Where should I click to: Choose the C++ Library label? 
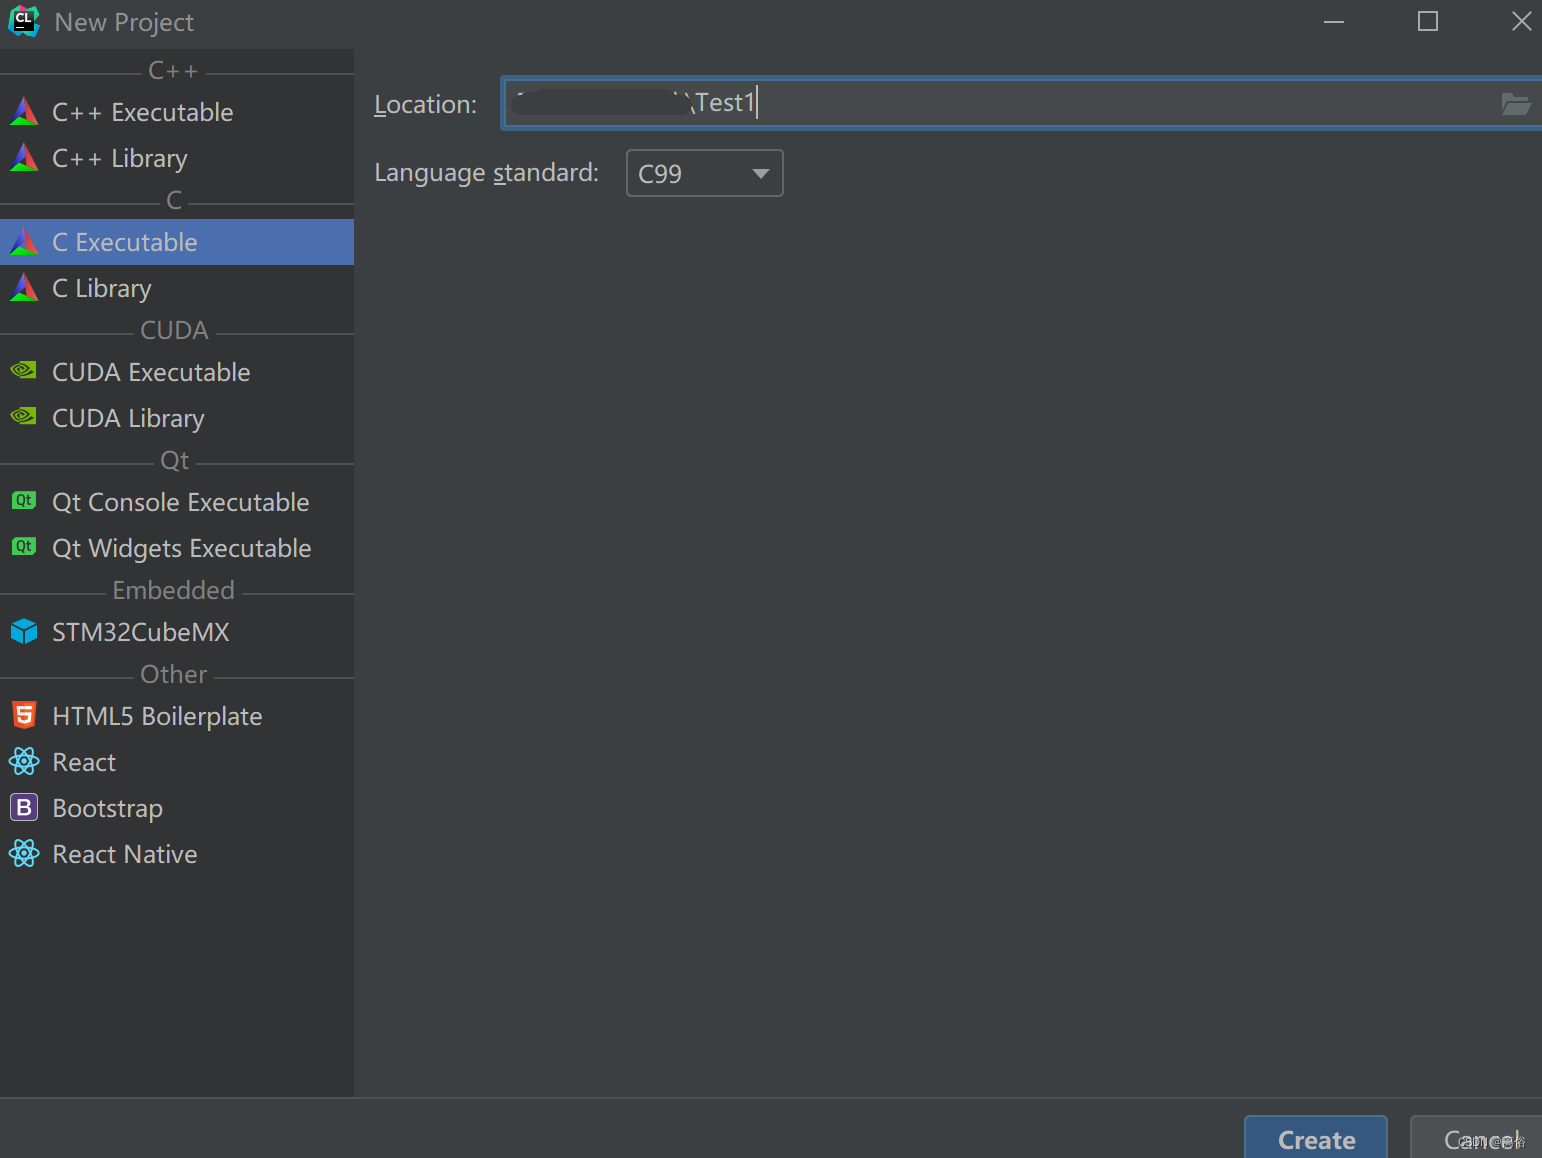pyautogui.click(x=120, y=158)
